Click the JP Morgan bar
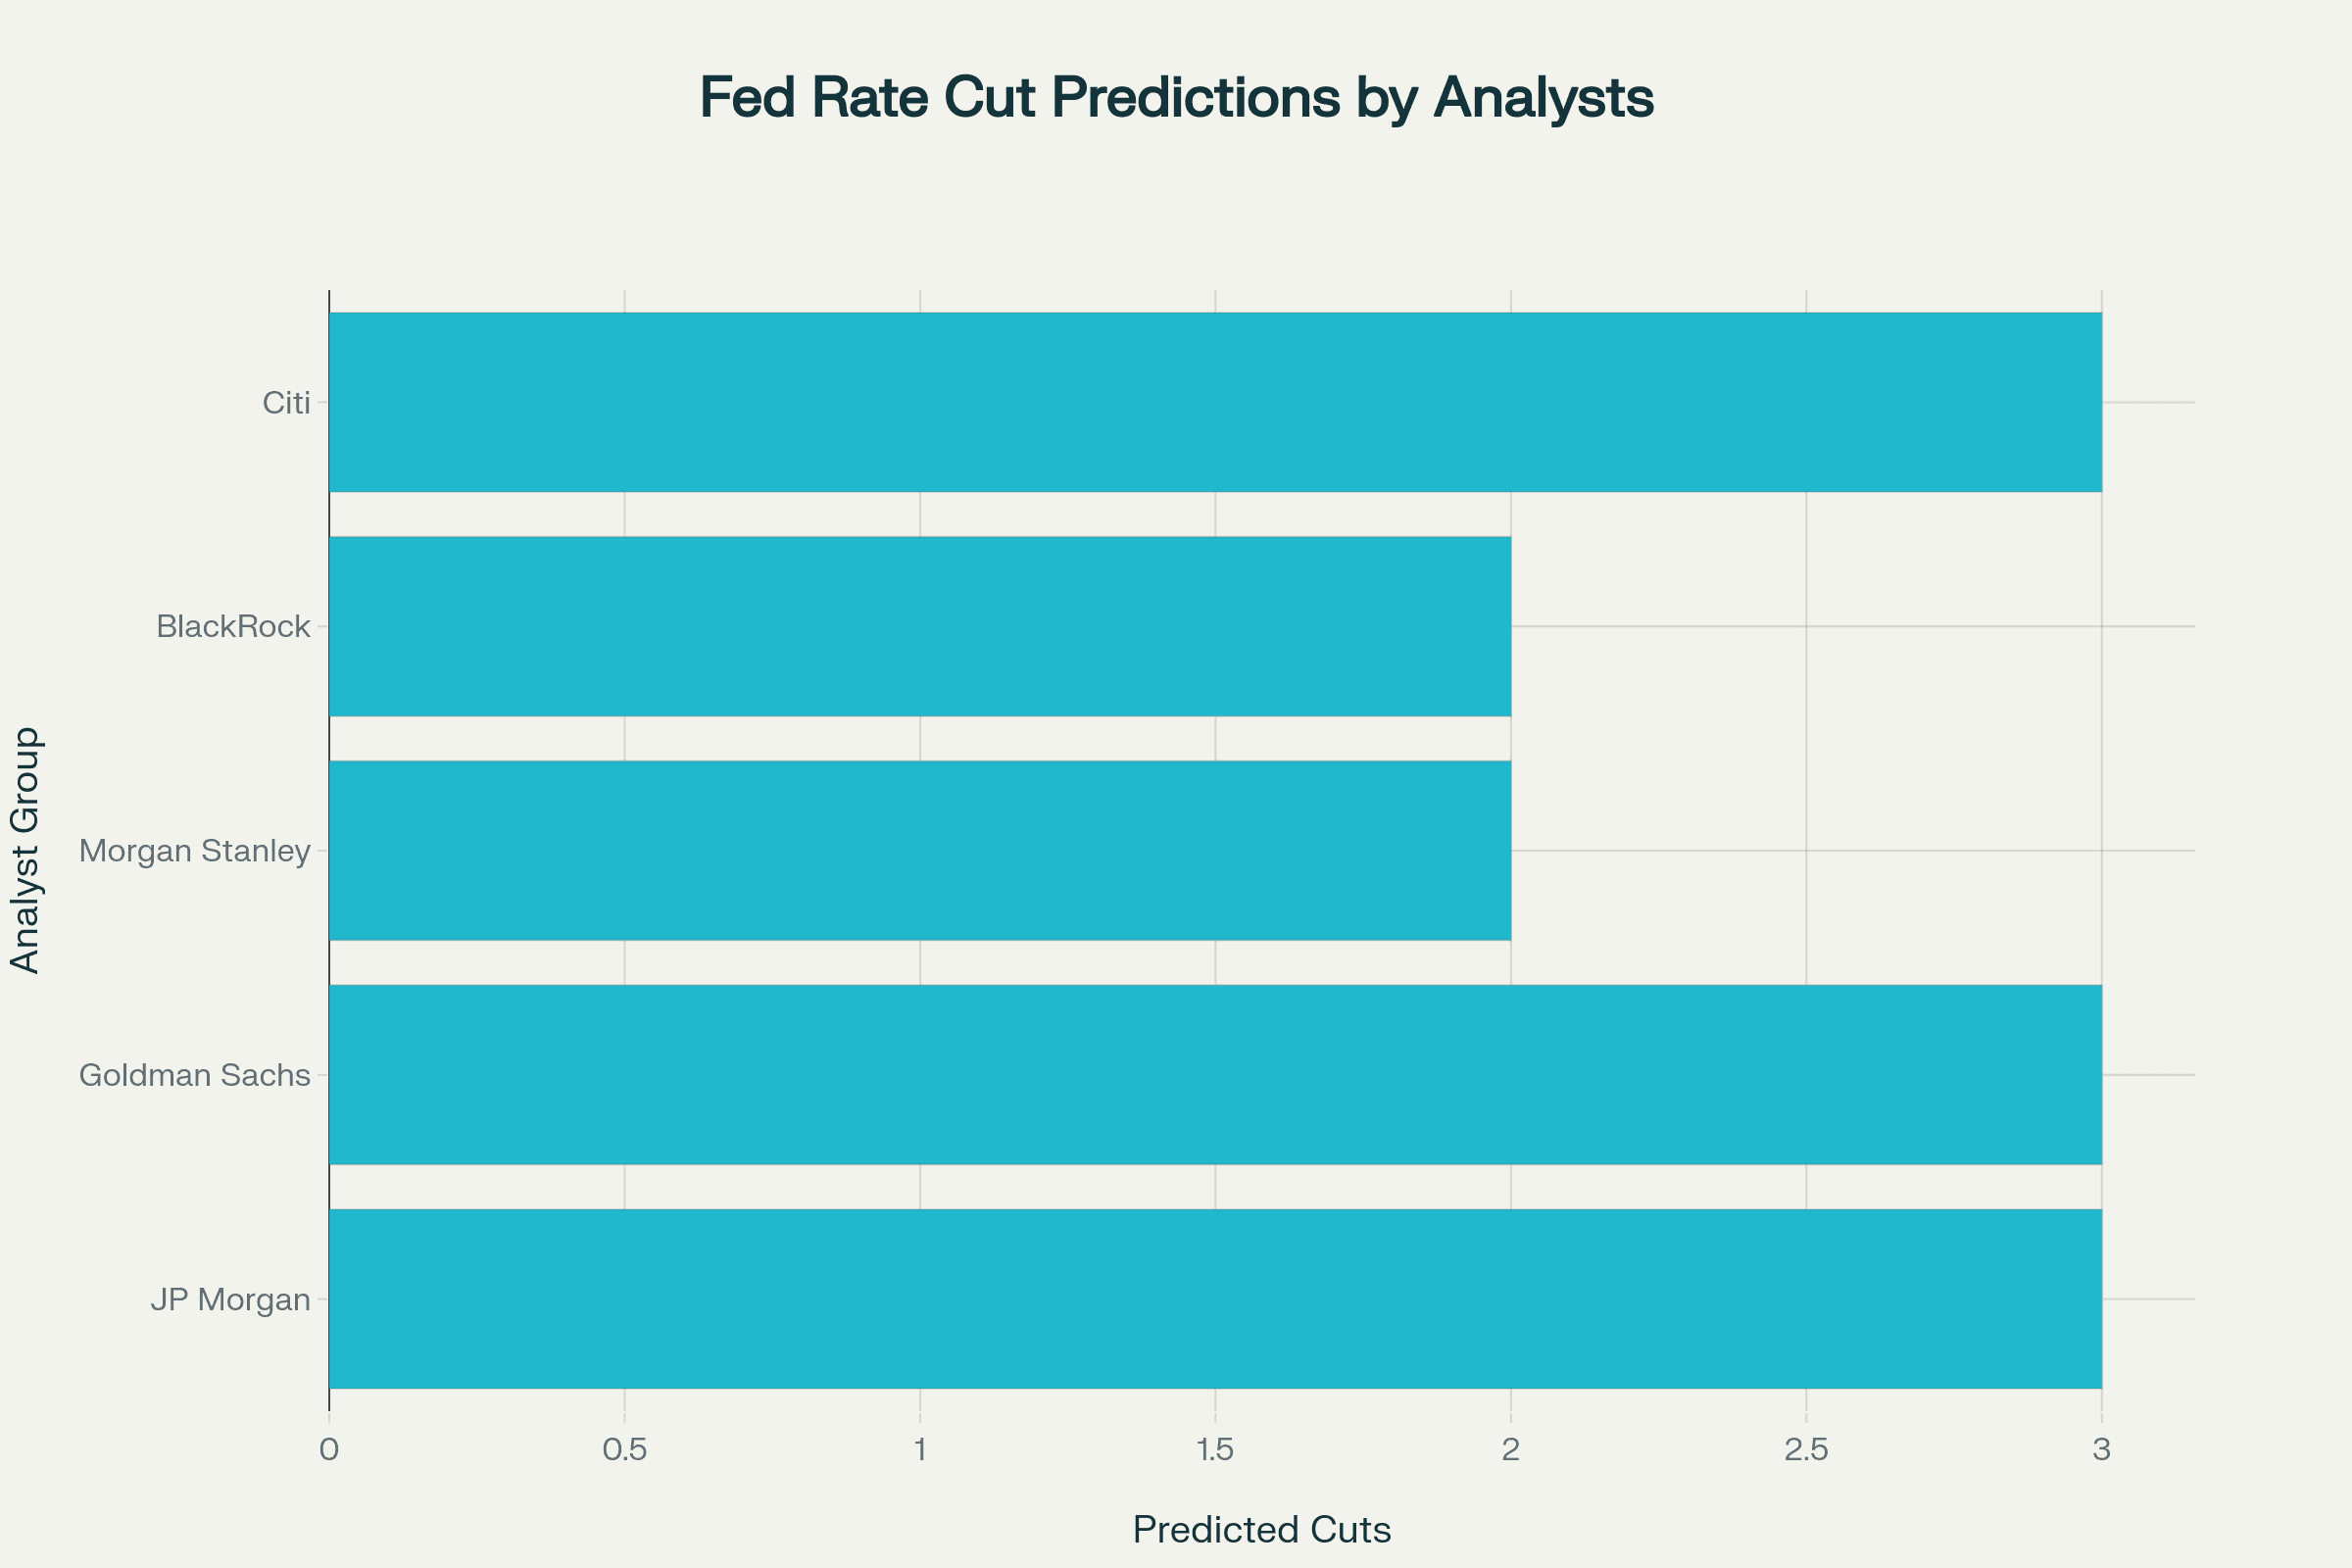This screenshot has height=1568, width=2352. click(x=1215, y=1298)
